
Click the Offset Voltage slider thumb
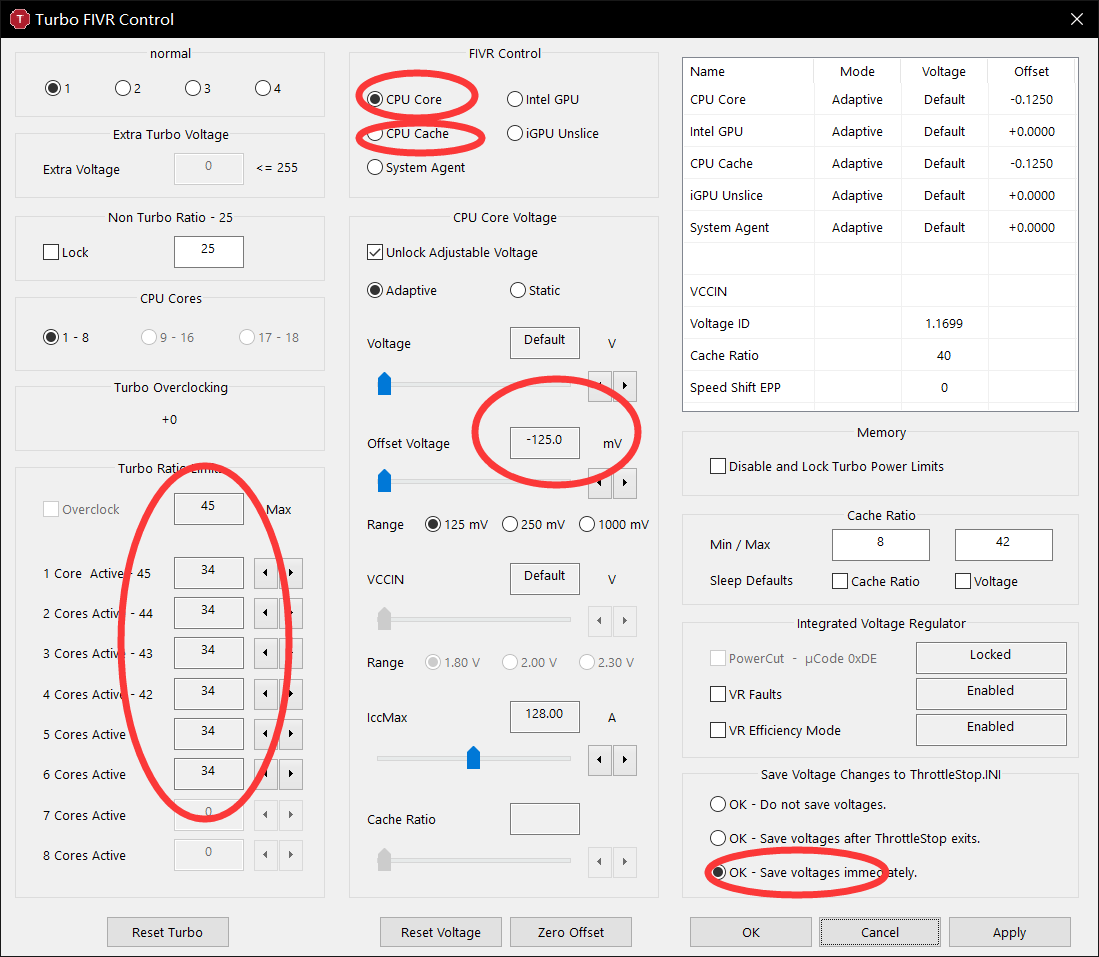384,481
